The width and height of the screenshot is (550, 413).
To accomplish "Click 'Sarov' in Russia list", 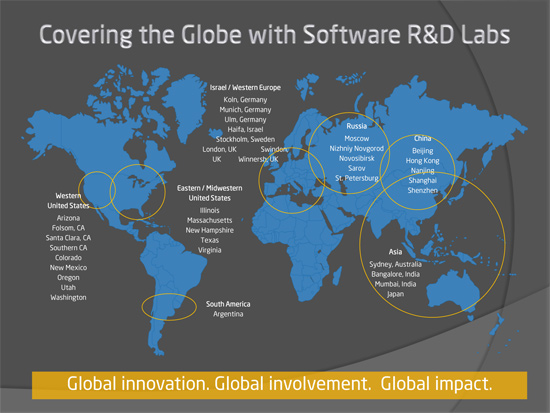I will (x=357, y=168).
